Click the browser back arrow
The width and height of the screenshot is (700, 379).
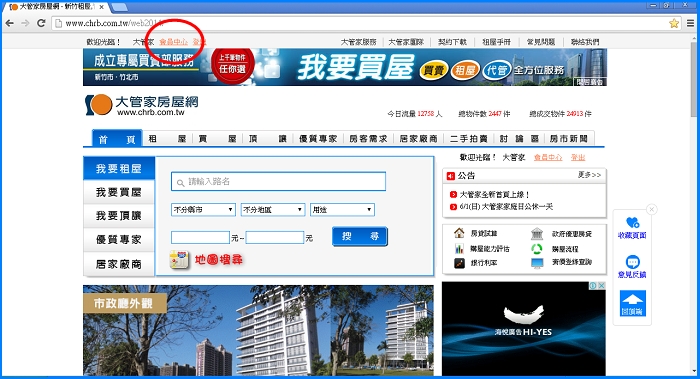(x=9, y=23)
